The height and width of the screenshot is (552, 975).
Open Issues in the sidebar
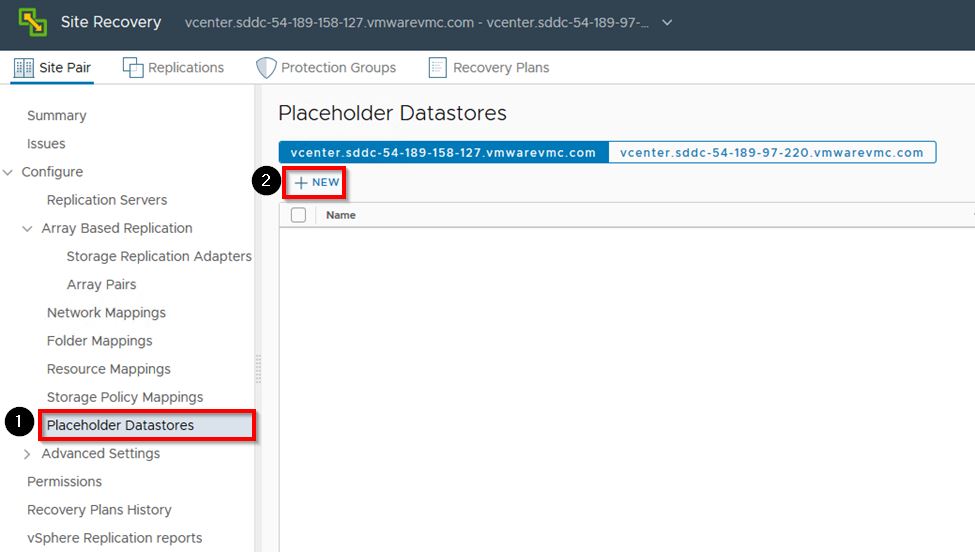click(x=46, y=144)
